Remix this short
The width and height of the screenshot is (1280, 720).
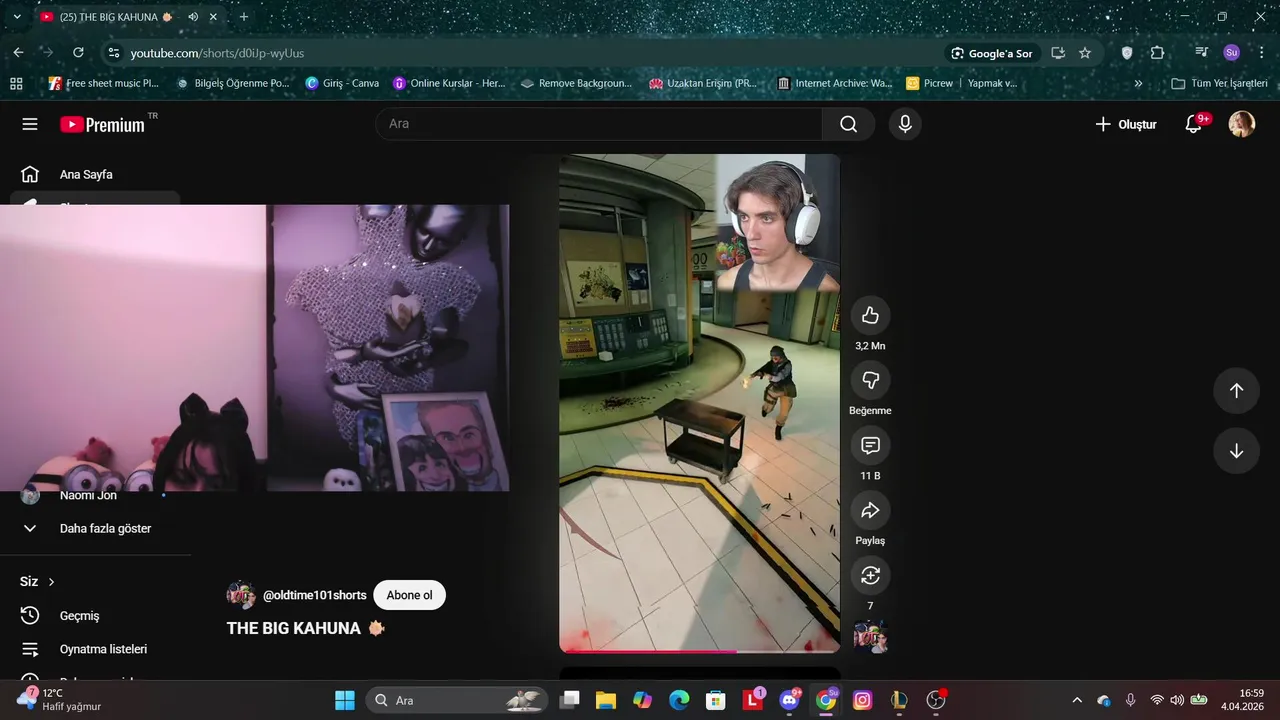(x=870, y=576)
